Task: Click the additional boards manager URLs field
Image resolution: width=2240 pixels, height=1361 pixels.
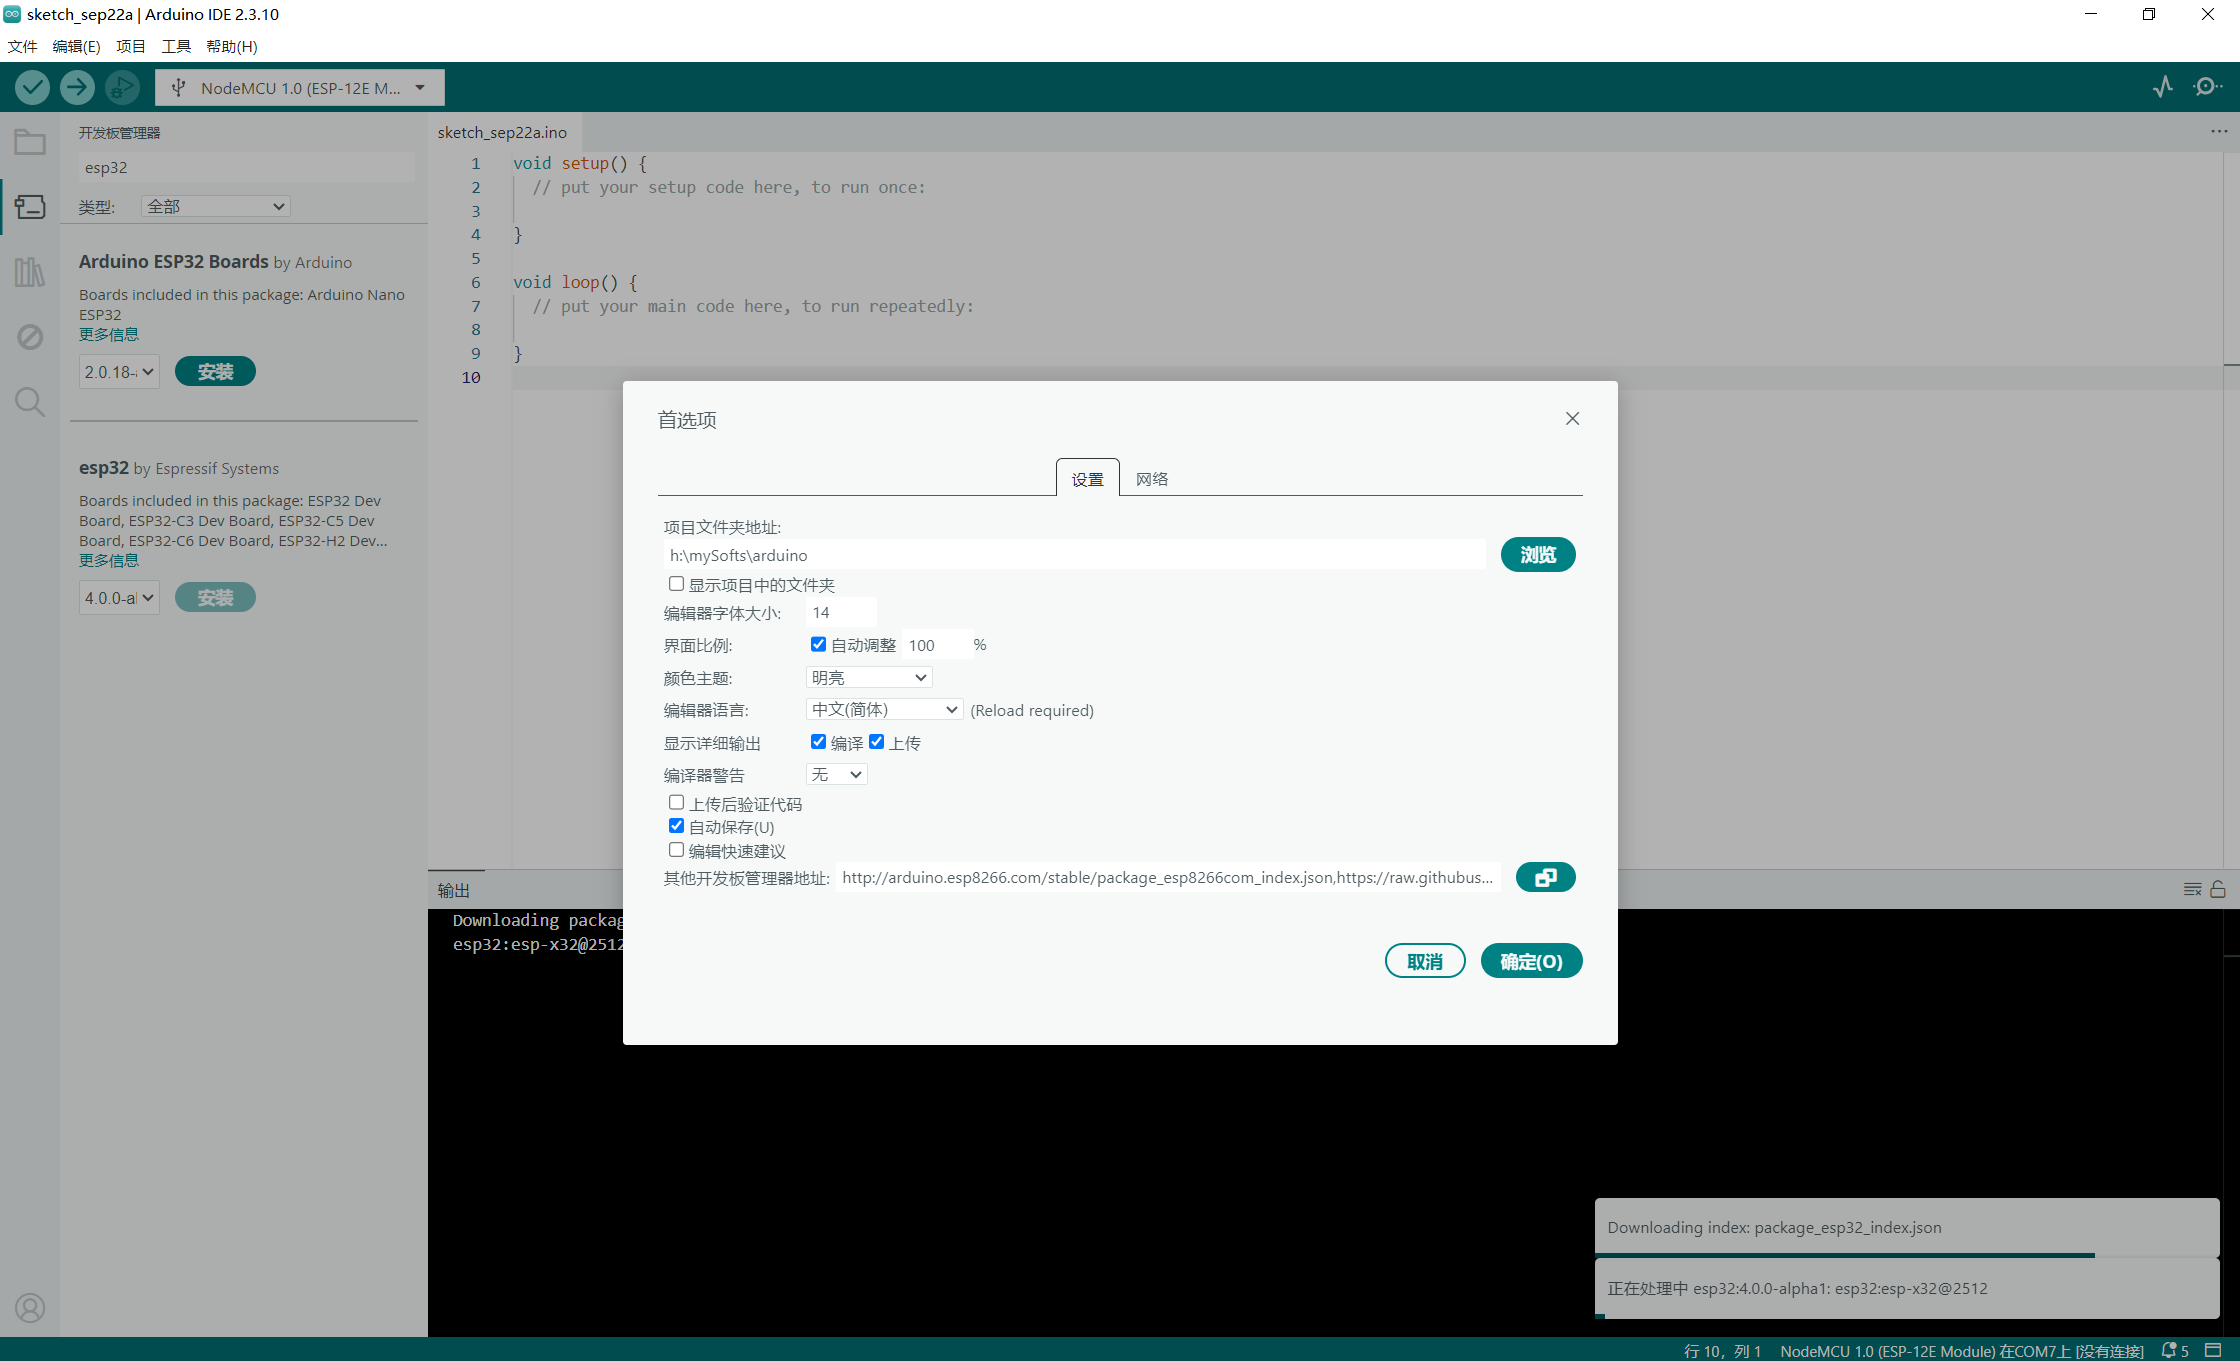Action: pos(1168,877)
